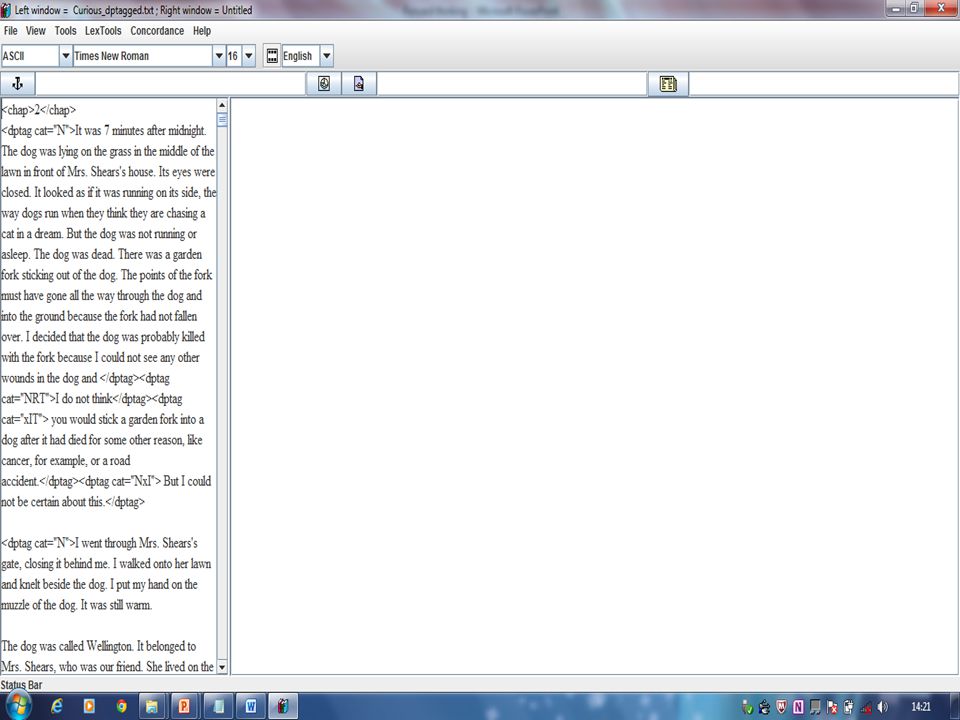The width and height of the screenshot is (960, 720).
Task: Open the font size 16 dropdown
Action: [249, 56]
